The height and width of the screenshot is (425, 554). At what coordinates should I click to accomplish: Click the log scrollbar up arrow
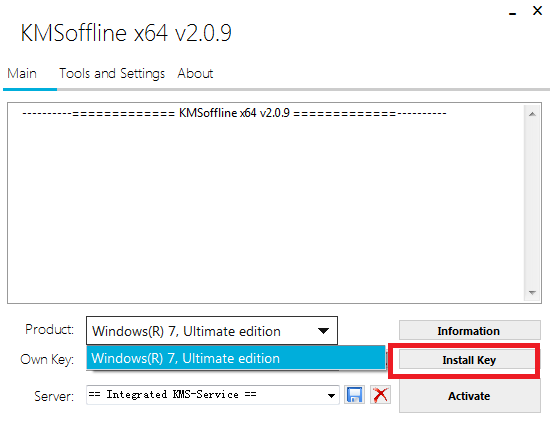[x=532, y=114]
